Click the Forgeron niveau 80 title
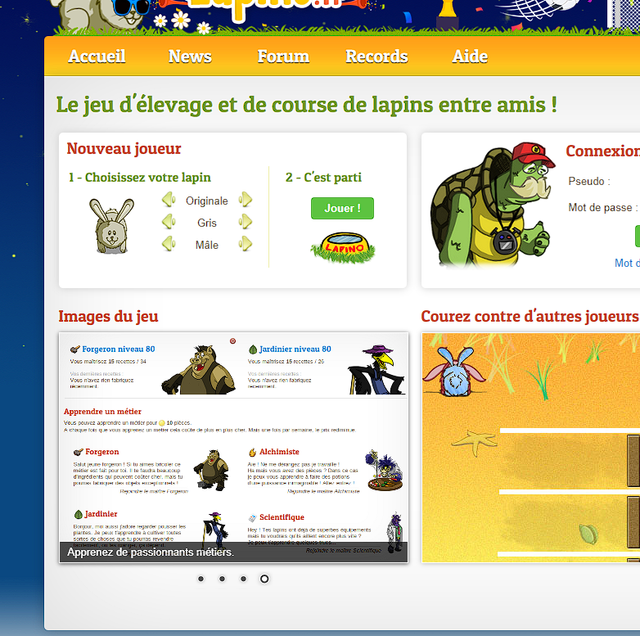The image size is (640, 636). (118, 349)
